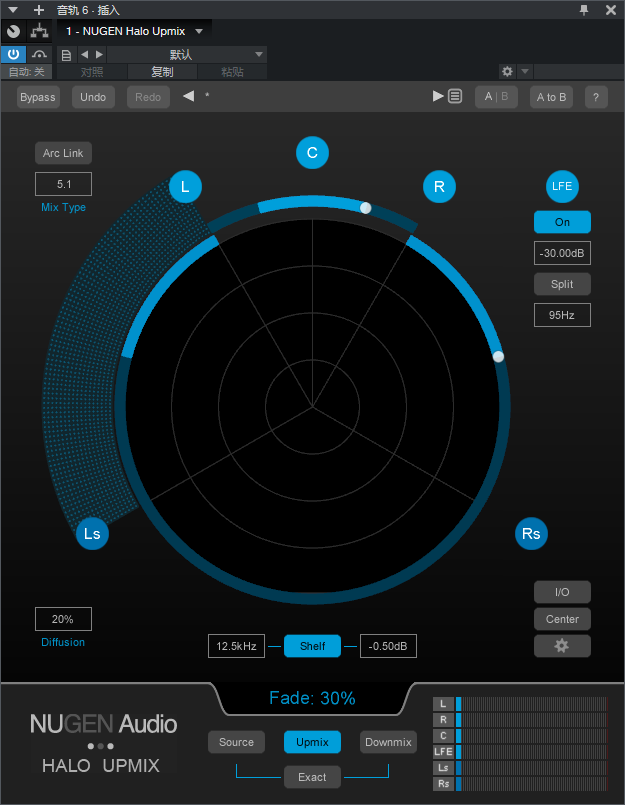Click the 对照 compare item

click(92, 72)
